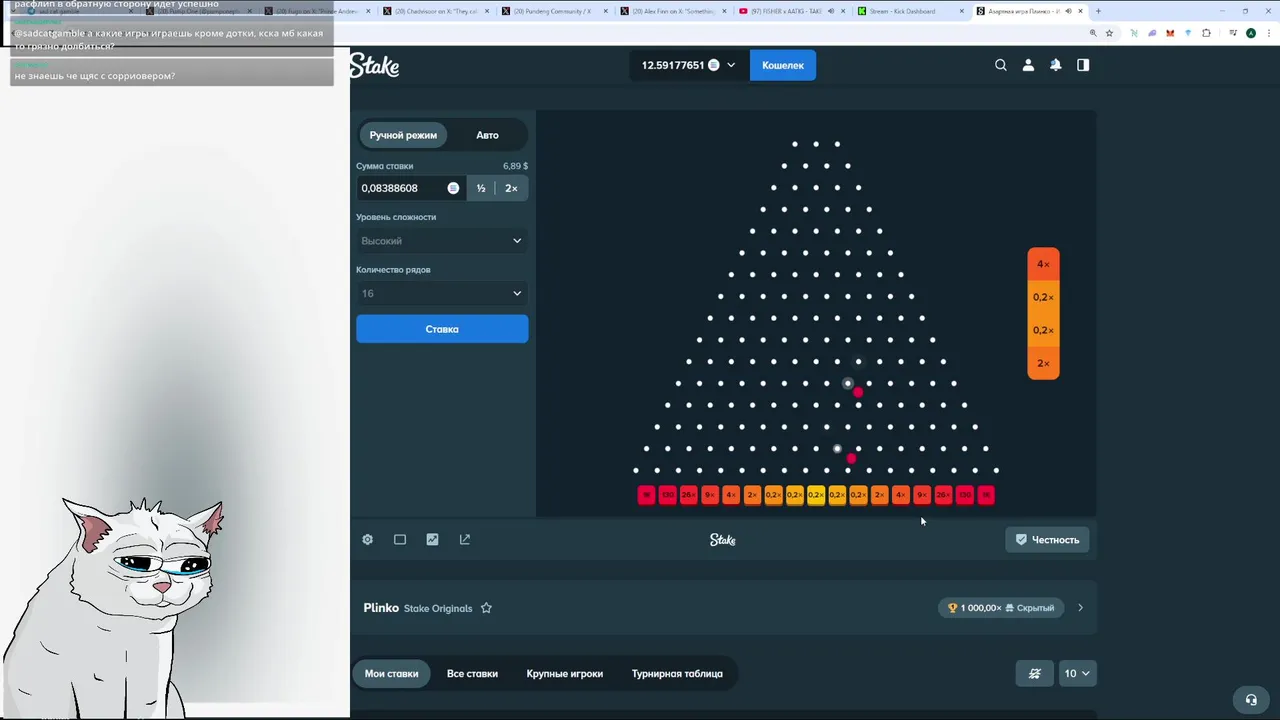The width and height of the screenshot is (1280, 720).
Task: Bookmark this page with the address bar star
Action: pos(1109,33)
